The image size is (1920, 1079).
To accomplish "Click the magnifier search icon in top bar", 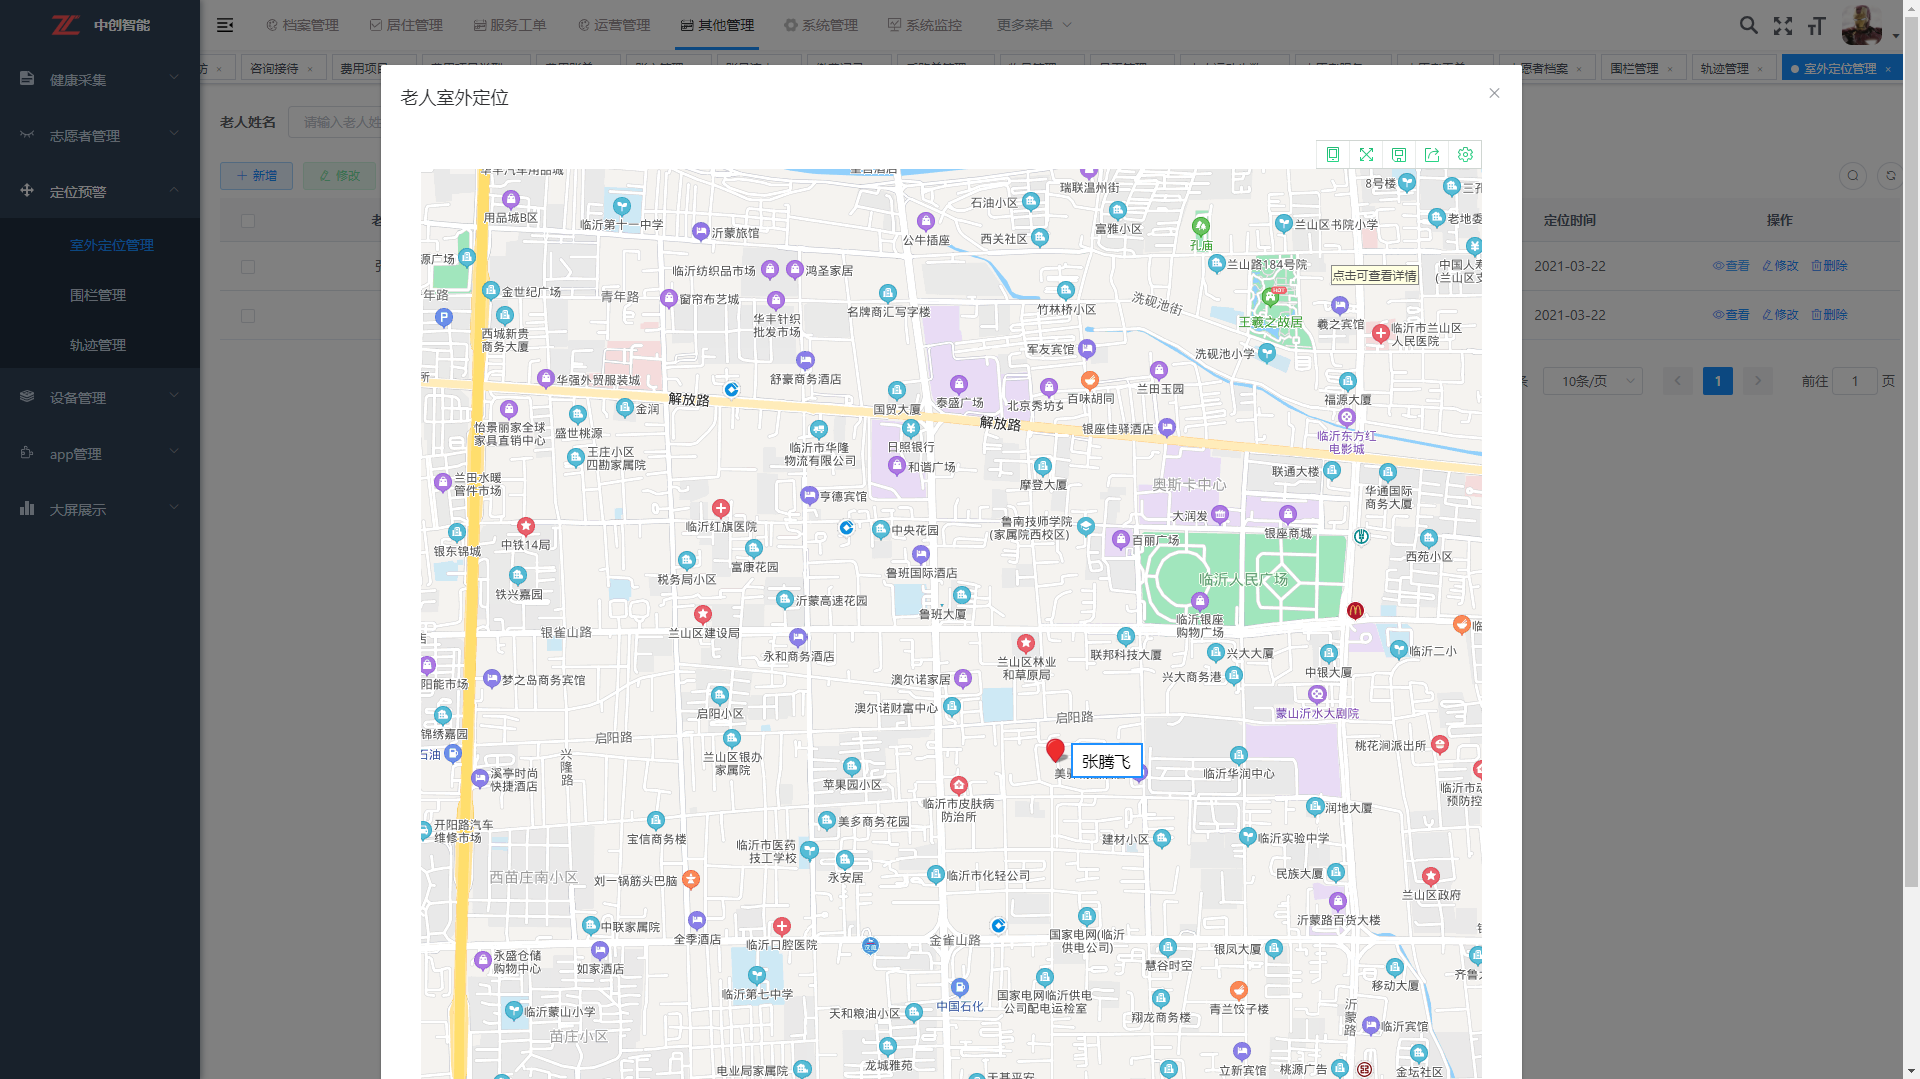I will pos(1748,26).
